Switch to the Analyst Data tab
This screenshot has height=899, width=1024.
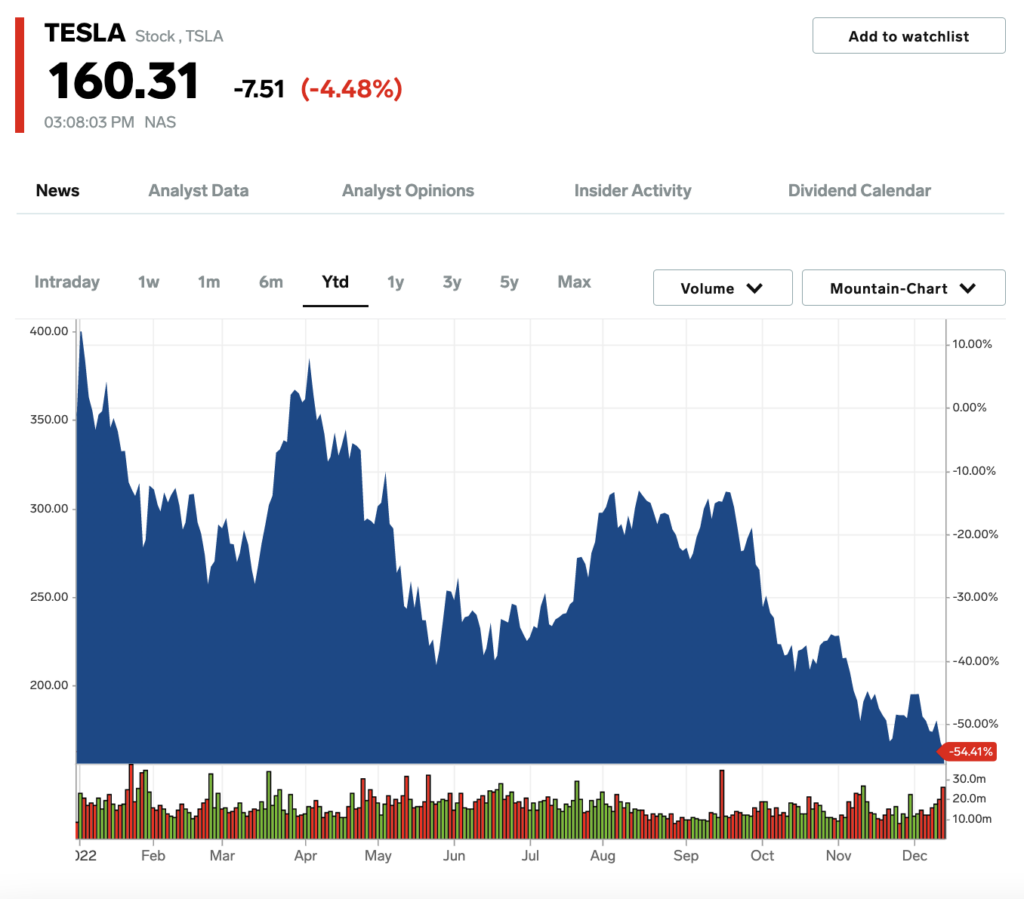coord(199,191)
